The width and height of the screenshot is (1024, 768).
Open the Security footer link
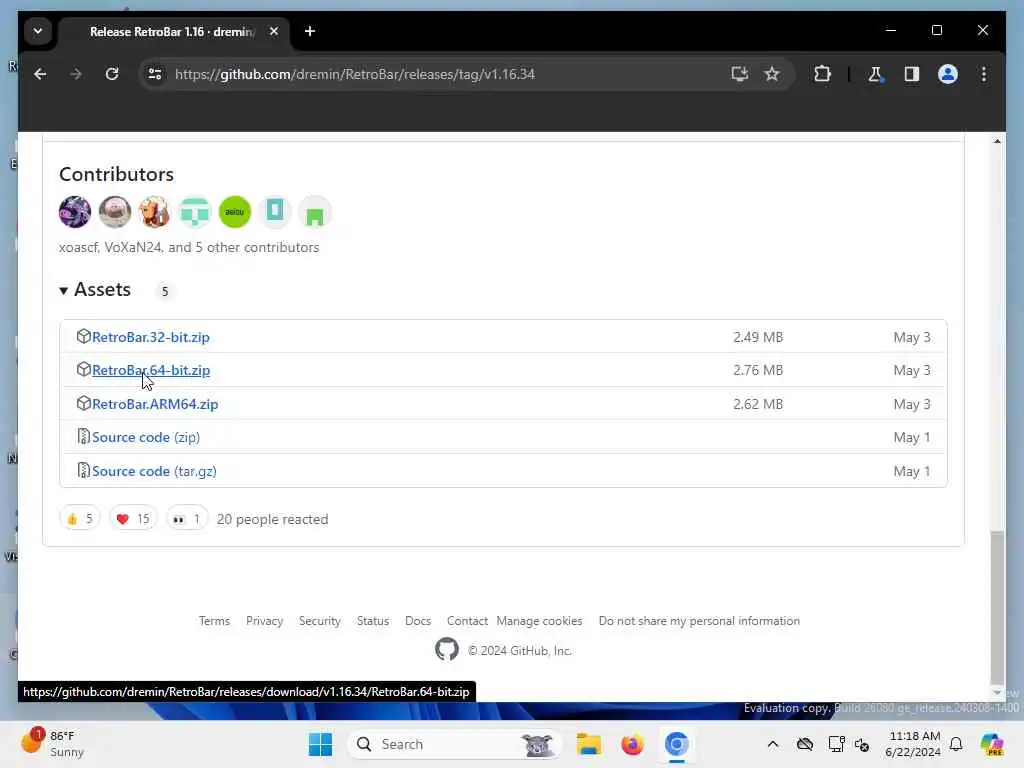[x=319, y=621]
